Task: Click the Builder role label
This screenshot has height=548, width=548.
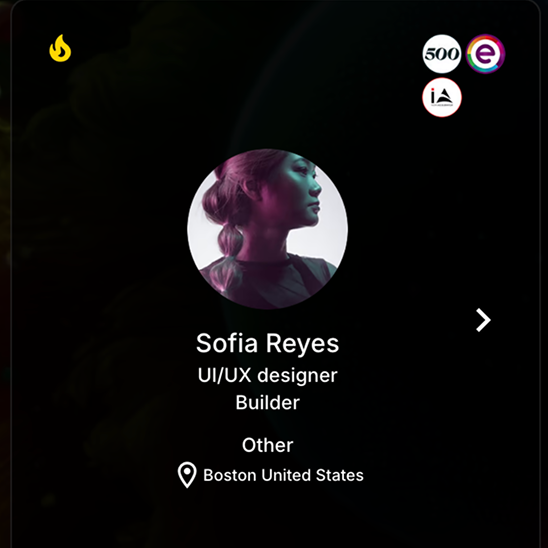Action: pos(267,403)
